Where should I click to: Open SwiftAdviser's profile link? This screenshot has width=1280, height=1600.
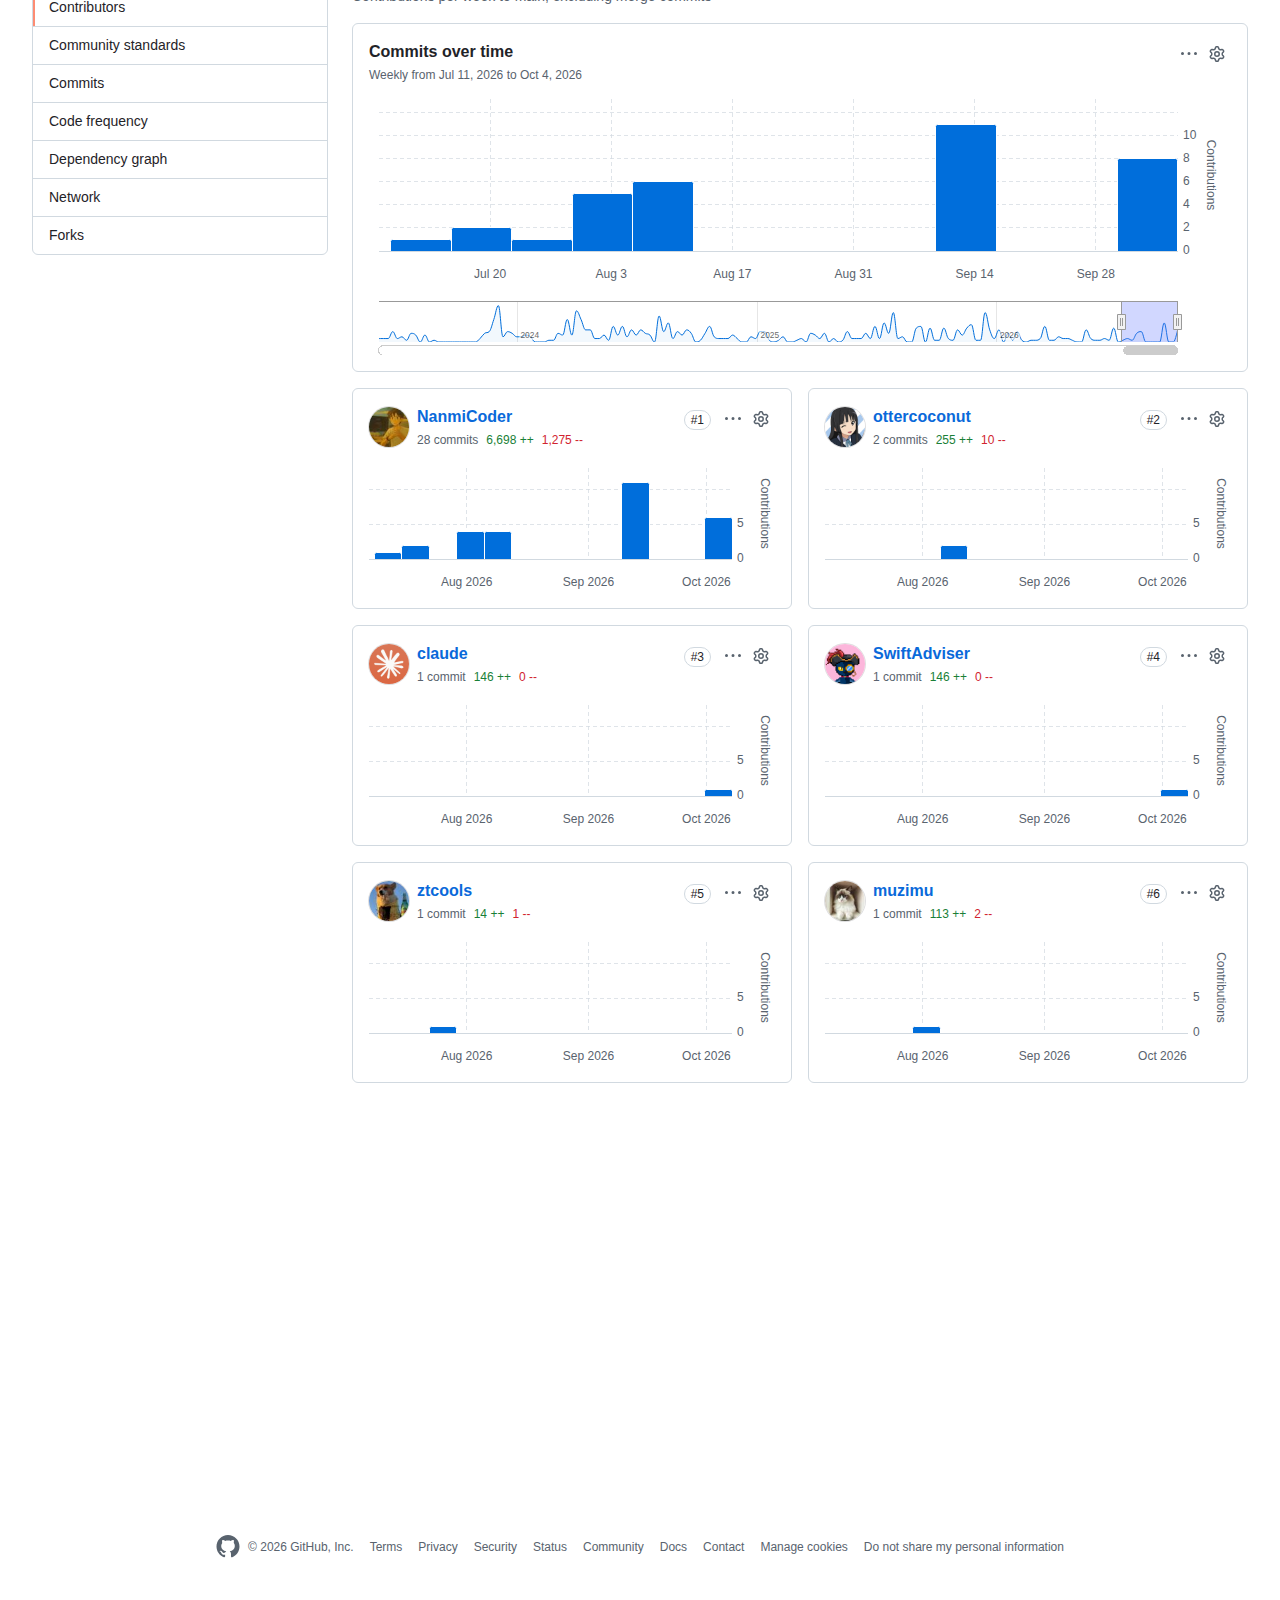click(x=921, y=654)
